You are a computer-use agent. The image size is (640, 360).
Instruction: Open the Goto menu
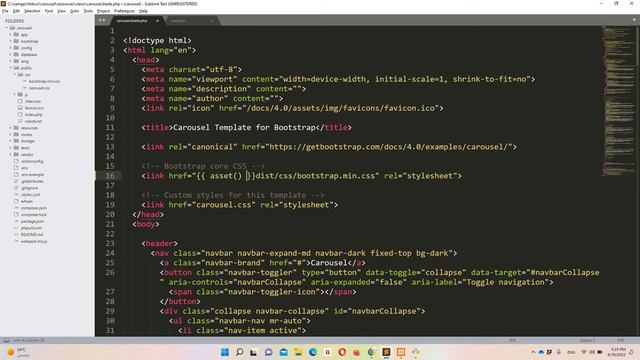coord(75,11)
